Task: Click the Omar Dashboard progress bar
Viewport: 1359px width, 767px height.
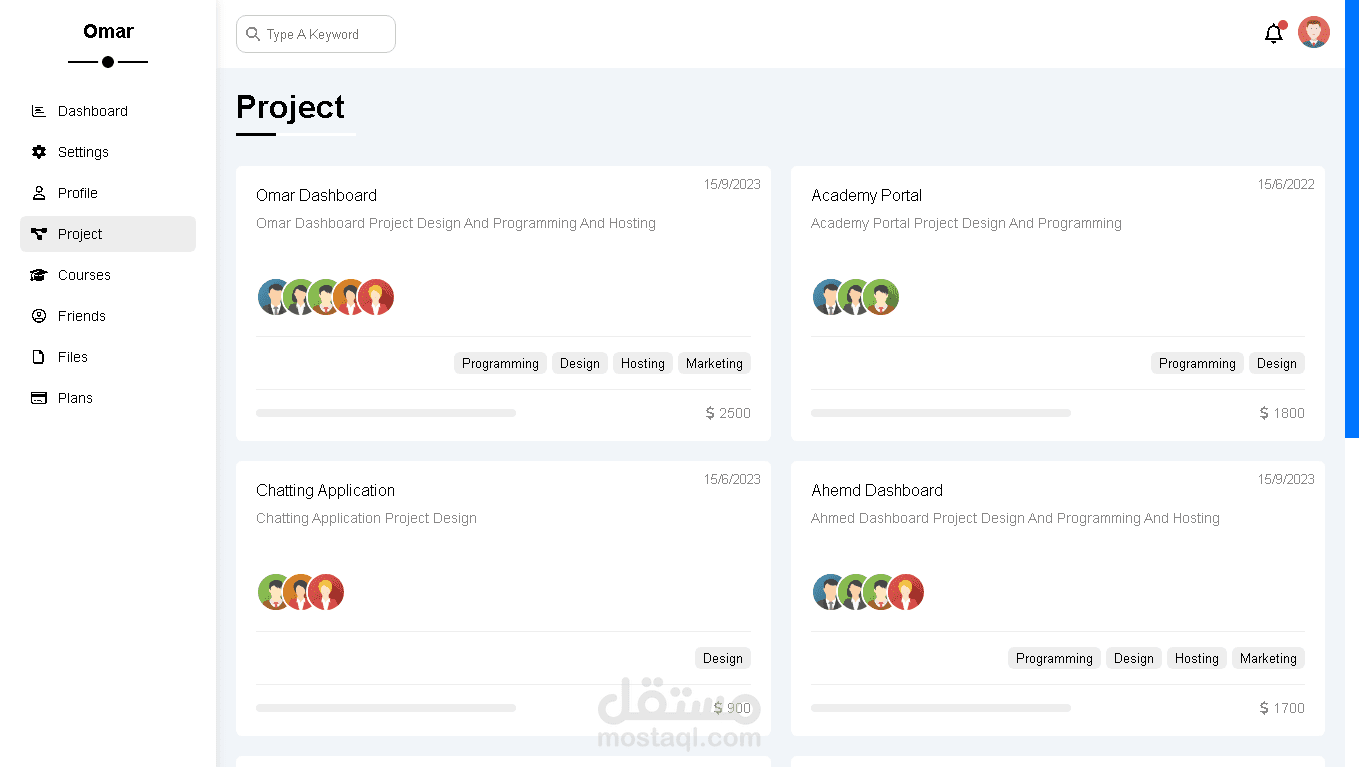Action: coord(386,413)
